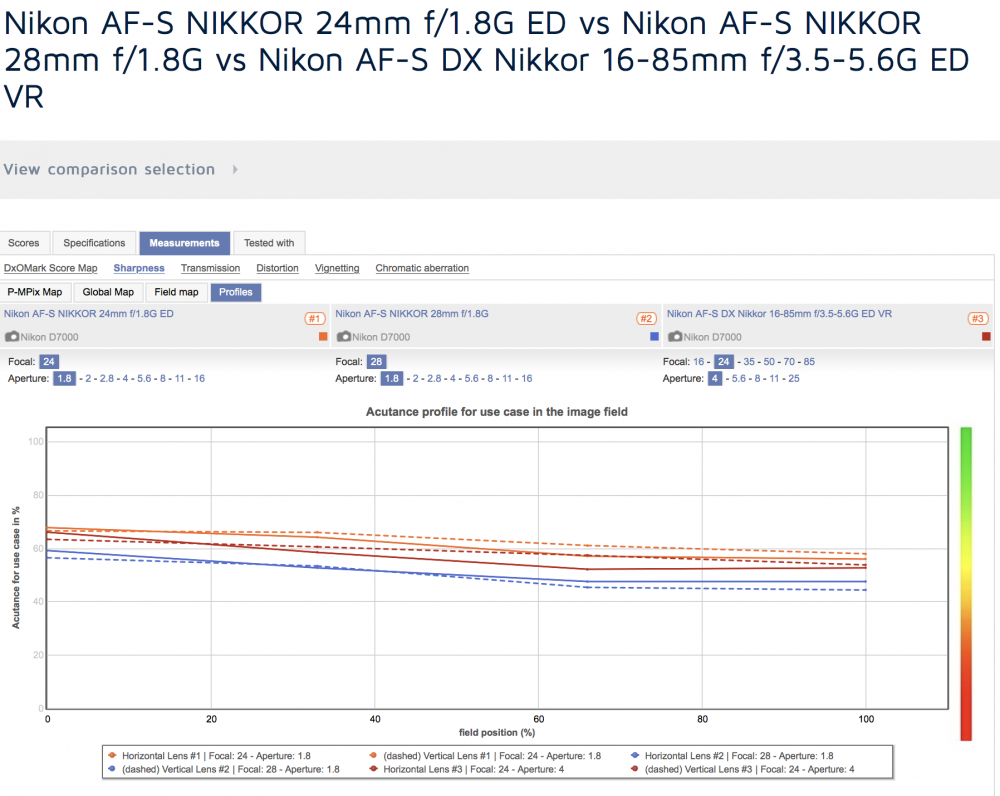Set lens #3 focal length to 16
This screenshot has width=1000, height=796.
(699, 362)
